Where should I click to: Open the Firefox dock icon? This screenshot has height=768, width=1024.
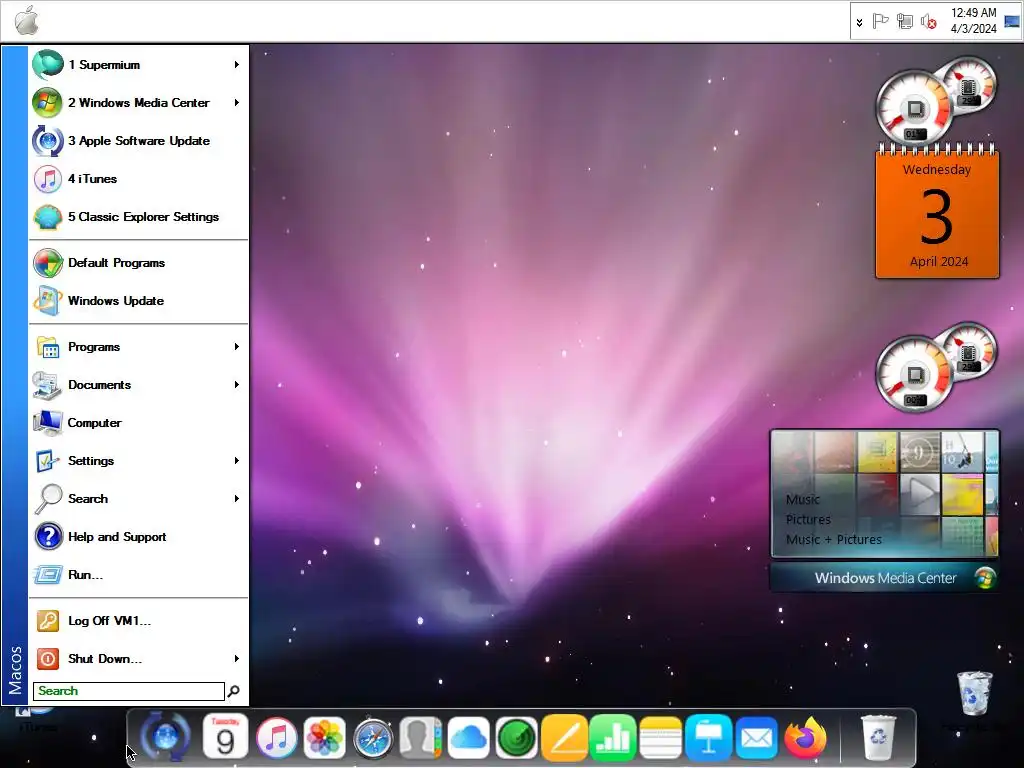[805, 737]
